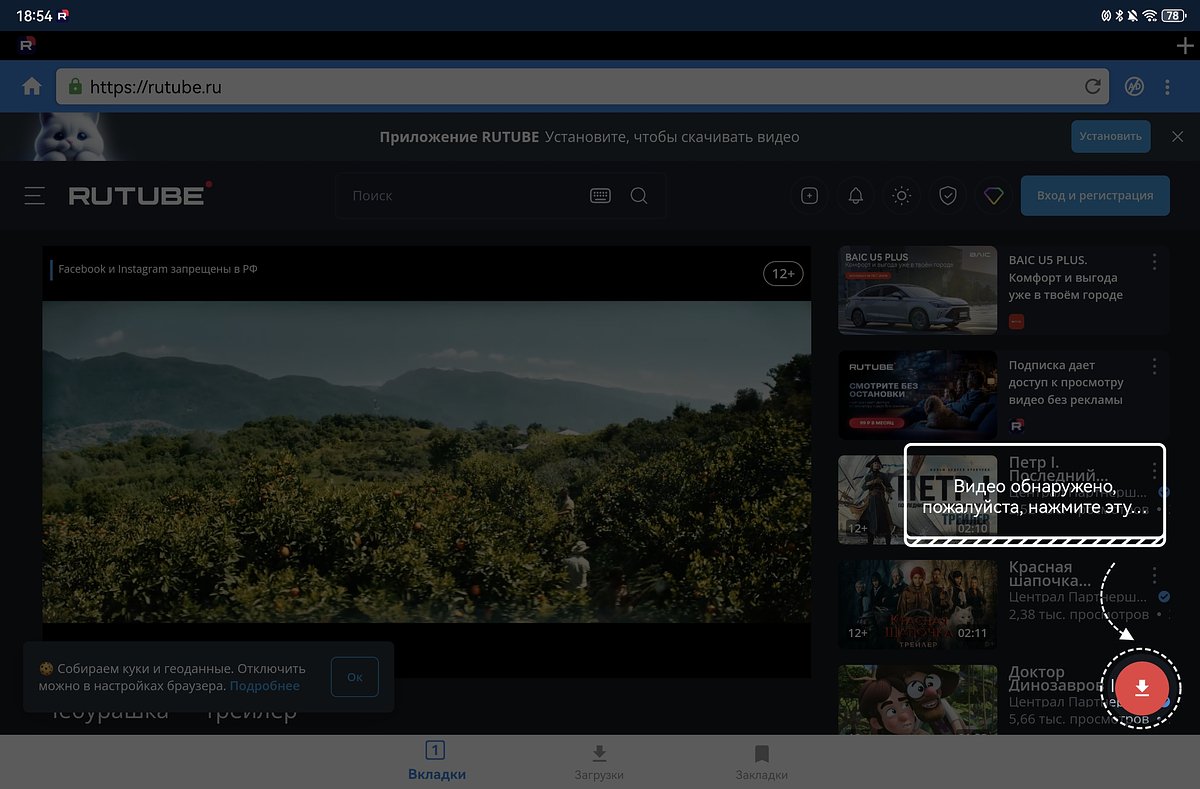Reload the page with the refresh icon
The width and height of the screenshot is (1200, 789).
(1092, 87)
